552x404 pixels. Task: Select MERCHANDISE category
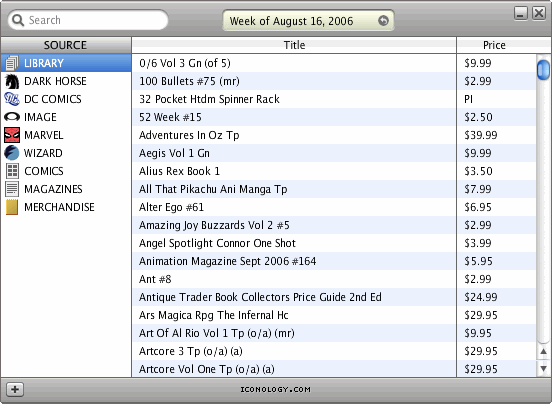[x=66, y=207]
